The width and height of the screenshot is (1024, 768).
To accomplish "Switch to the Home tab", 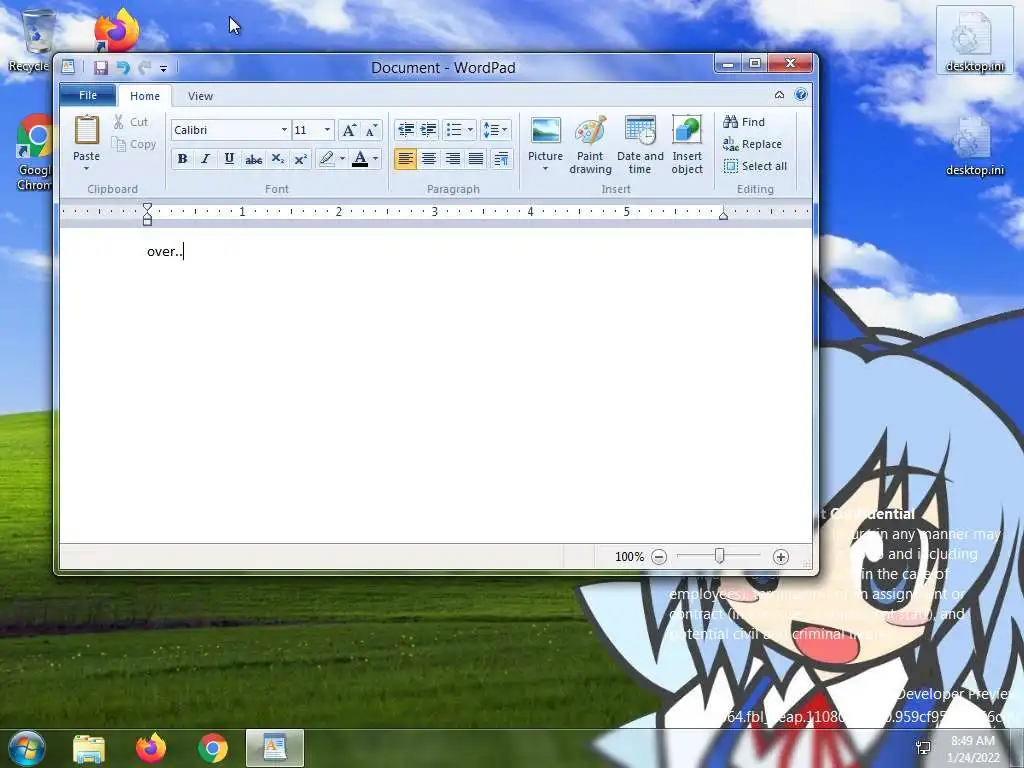I will (x=145, y=96).
